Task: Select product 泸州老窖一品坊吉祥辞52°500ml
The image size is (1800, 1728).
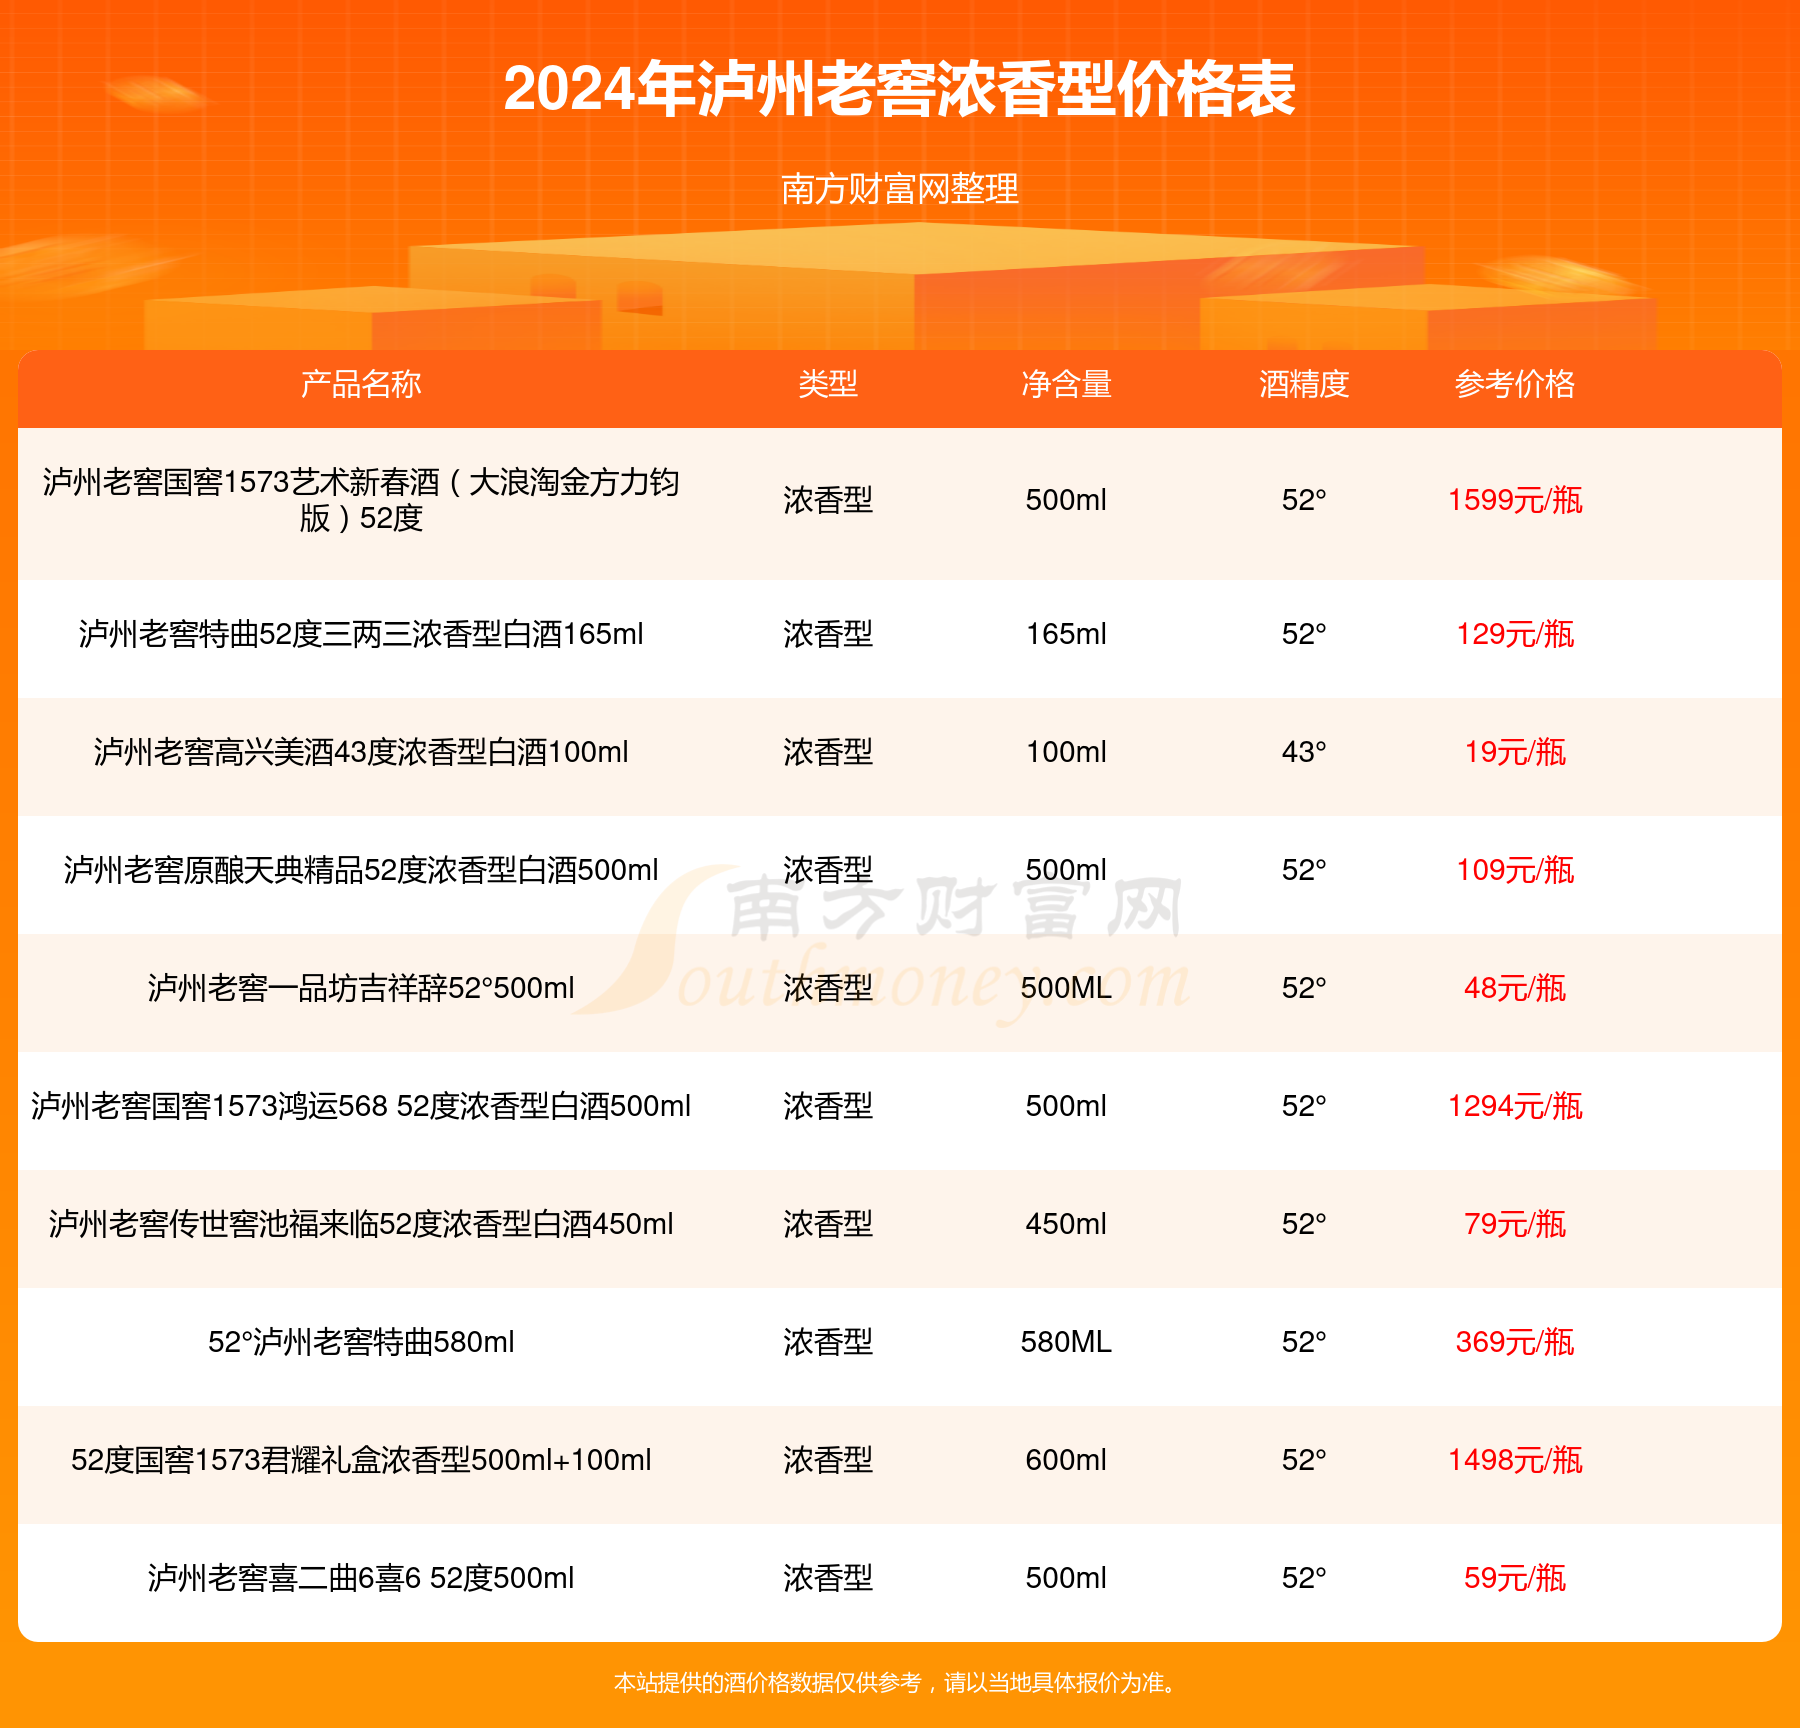Action: click(x=361, y=988)
